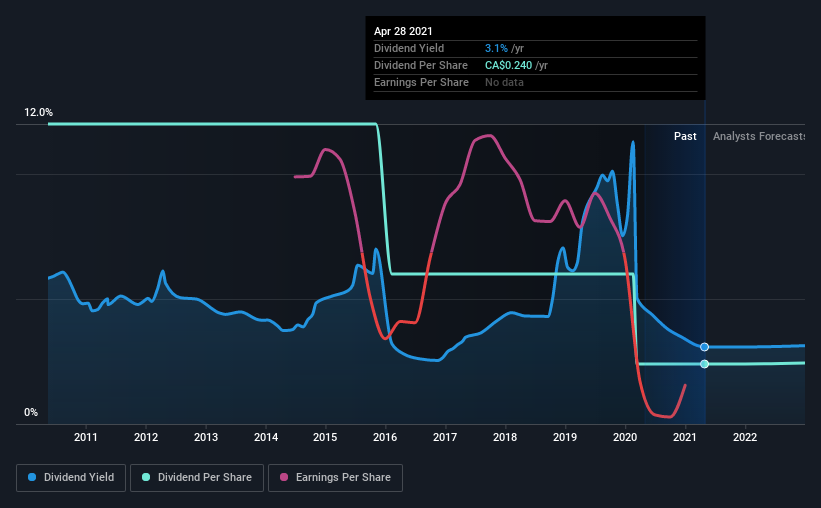821x508 pixels.
Task: Click Dividend Per Share row label in tooltip
Action: 421,65
